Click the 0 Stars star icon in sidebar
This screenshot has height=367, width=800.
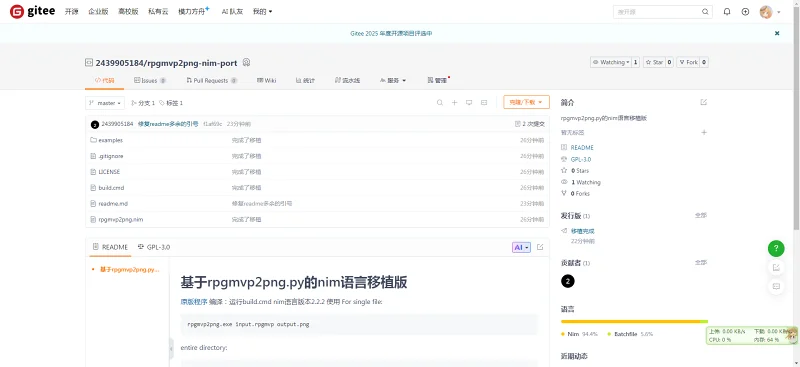click(x=564, y=170)
